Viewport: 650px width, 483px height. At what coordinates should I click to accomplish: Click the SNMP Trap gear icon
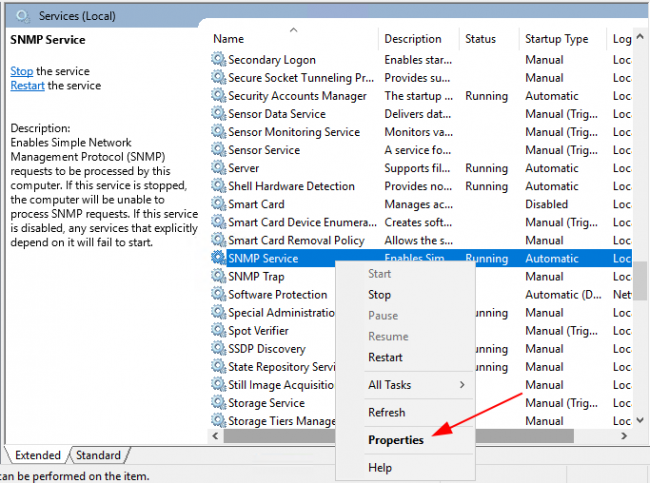pos(218,276)
